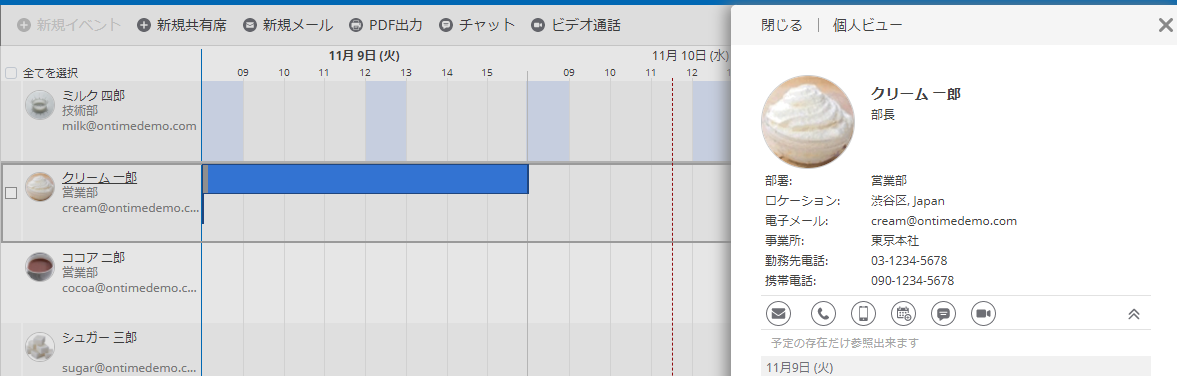Click sugar@ontimedemo.com in the list
The height and width of the screenshot is (376, 1177).
point(129,368)
